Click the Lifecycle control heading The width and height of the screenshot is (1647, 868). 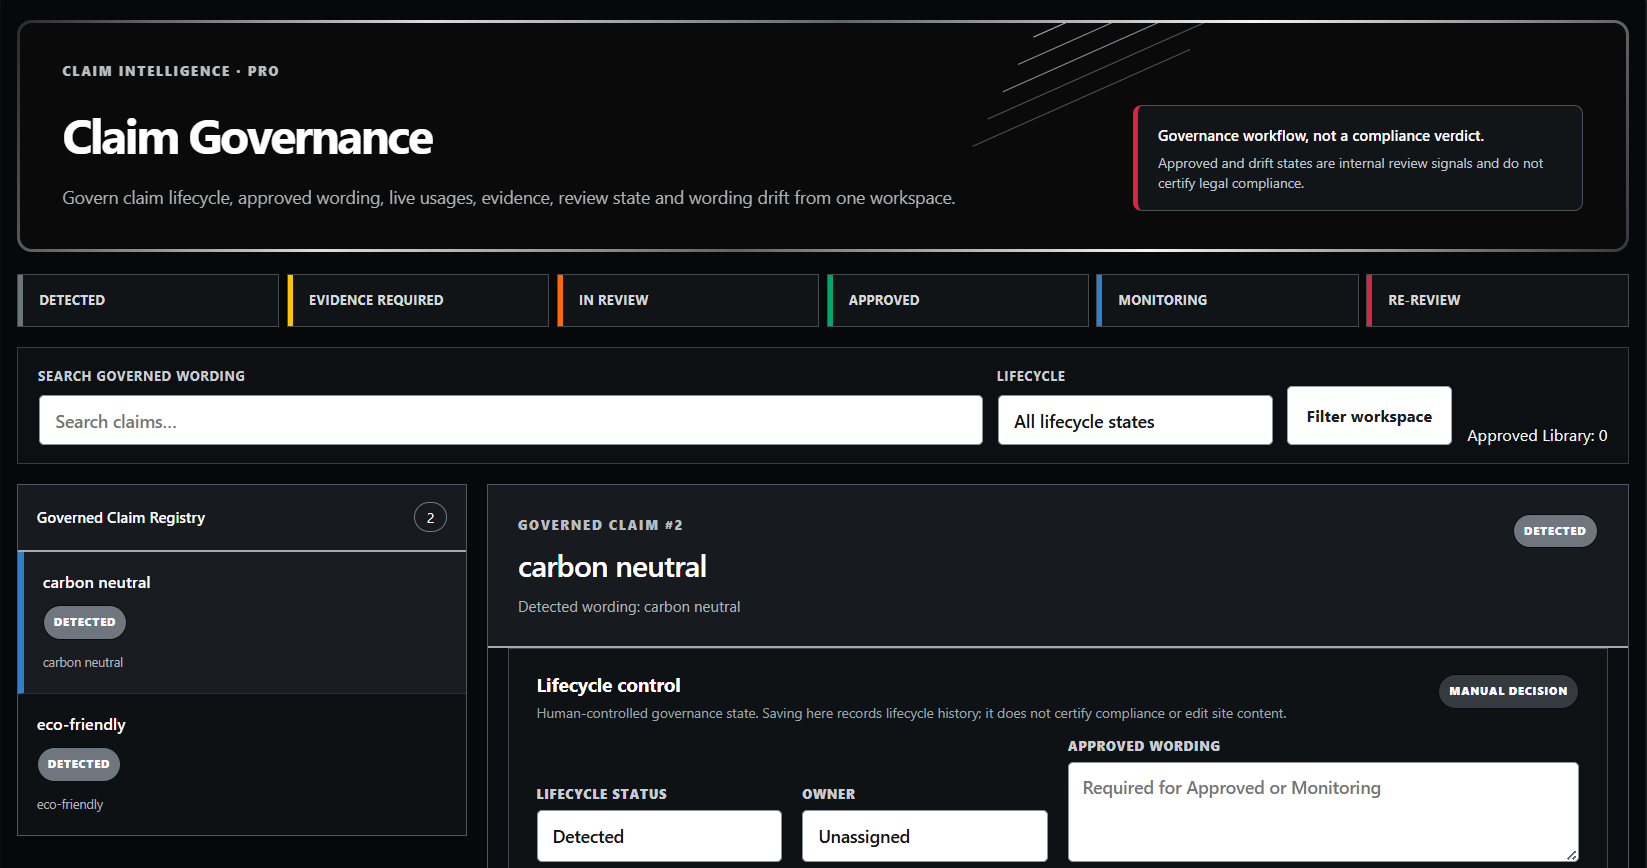(x=608, y=686)
